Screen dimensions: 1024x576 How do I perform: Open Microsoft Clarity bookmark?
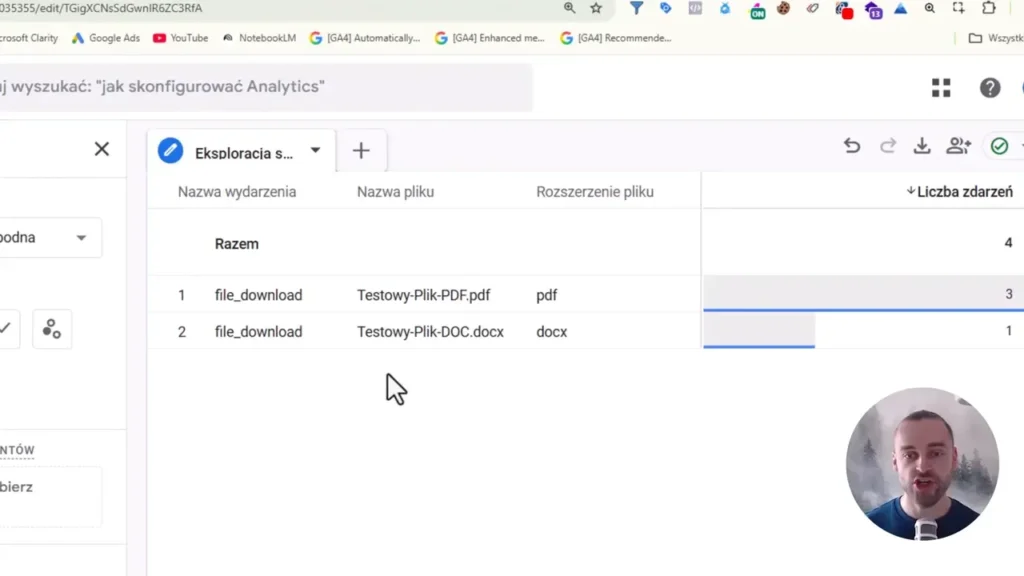click(x=29, y=38)
